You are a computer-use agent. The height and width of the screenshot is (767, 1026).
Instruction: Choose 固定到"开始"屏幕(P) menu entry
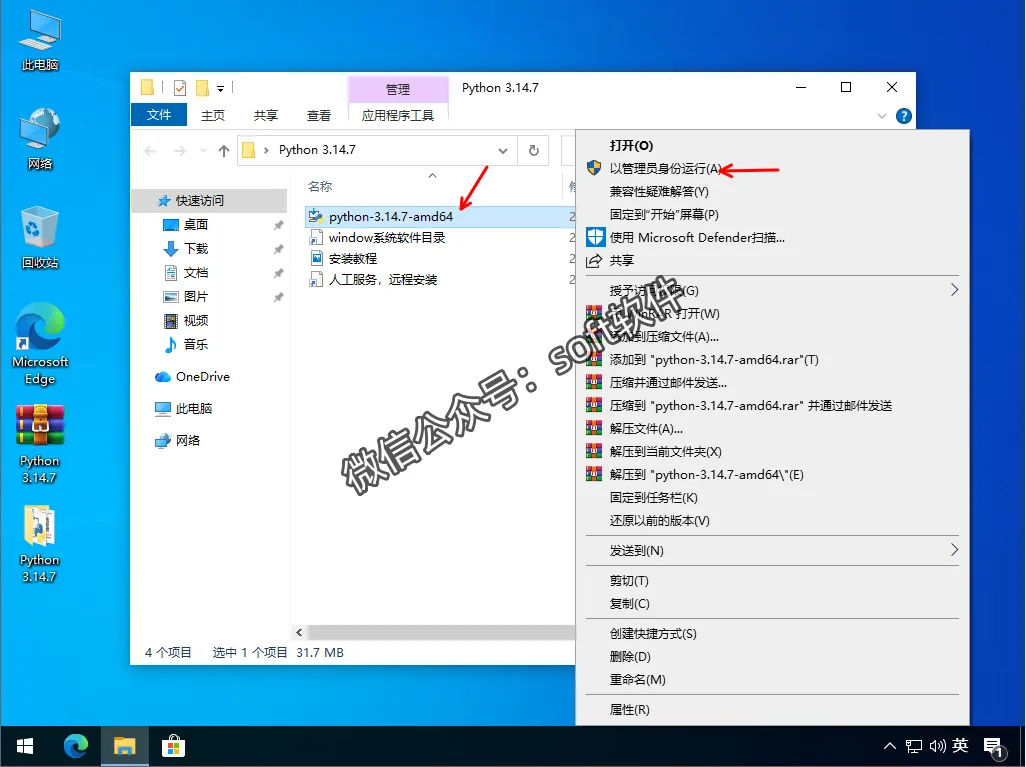tap(772, 215)
